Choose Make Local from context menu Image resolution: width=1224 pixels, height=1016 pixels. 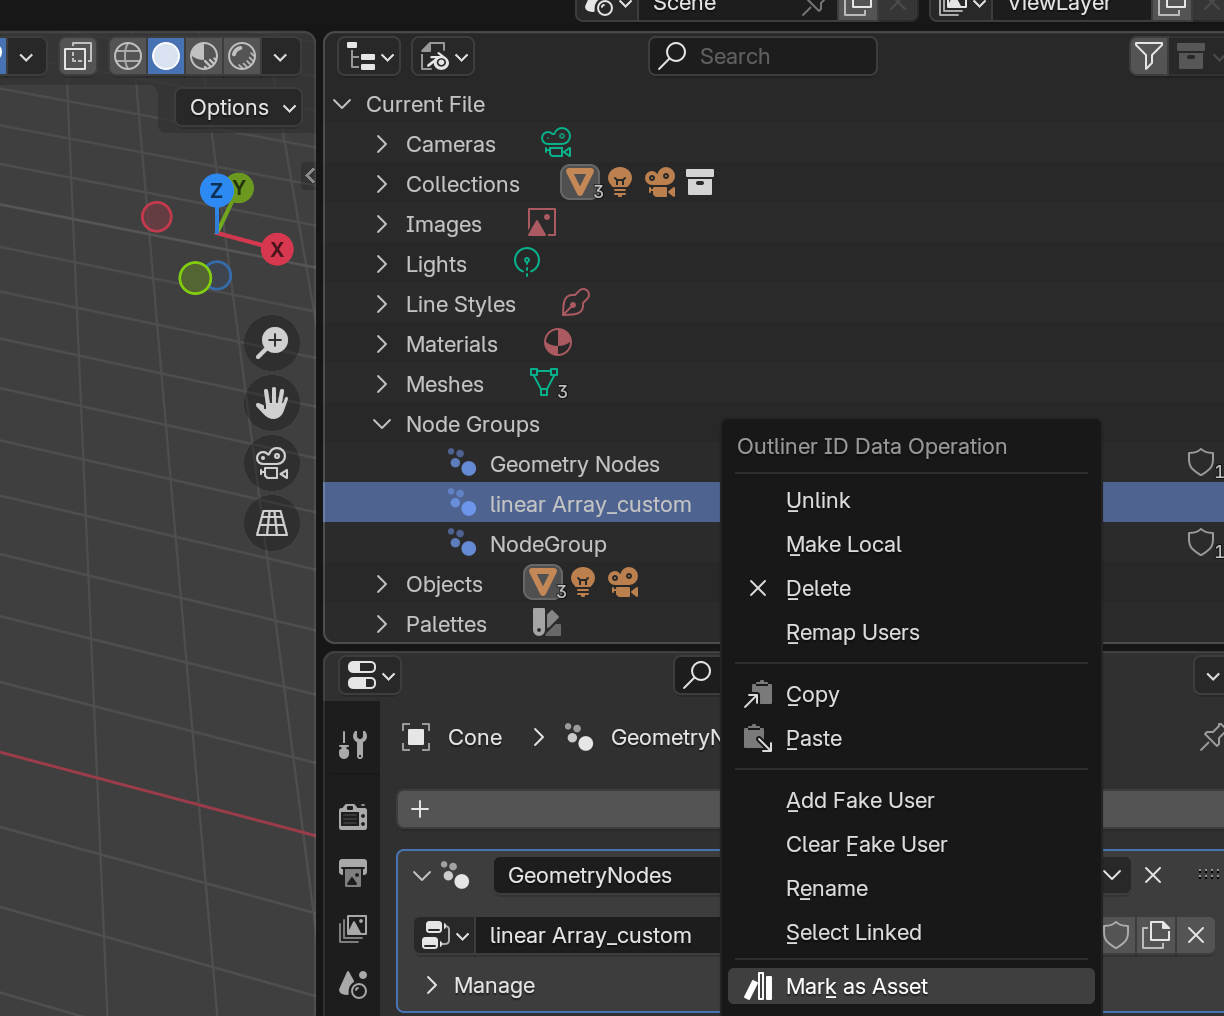pos(911,545)
